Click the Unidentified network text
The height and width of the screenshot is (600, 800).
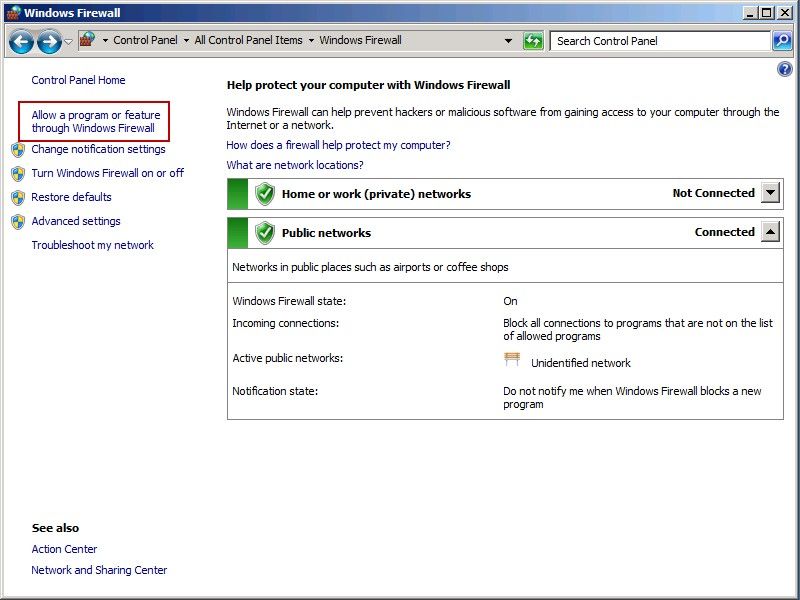[x=581, y=363]
